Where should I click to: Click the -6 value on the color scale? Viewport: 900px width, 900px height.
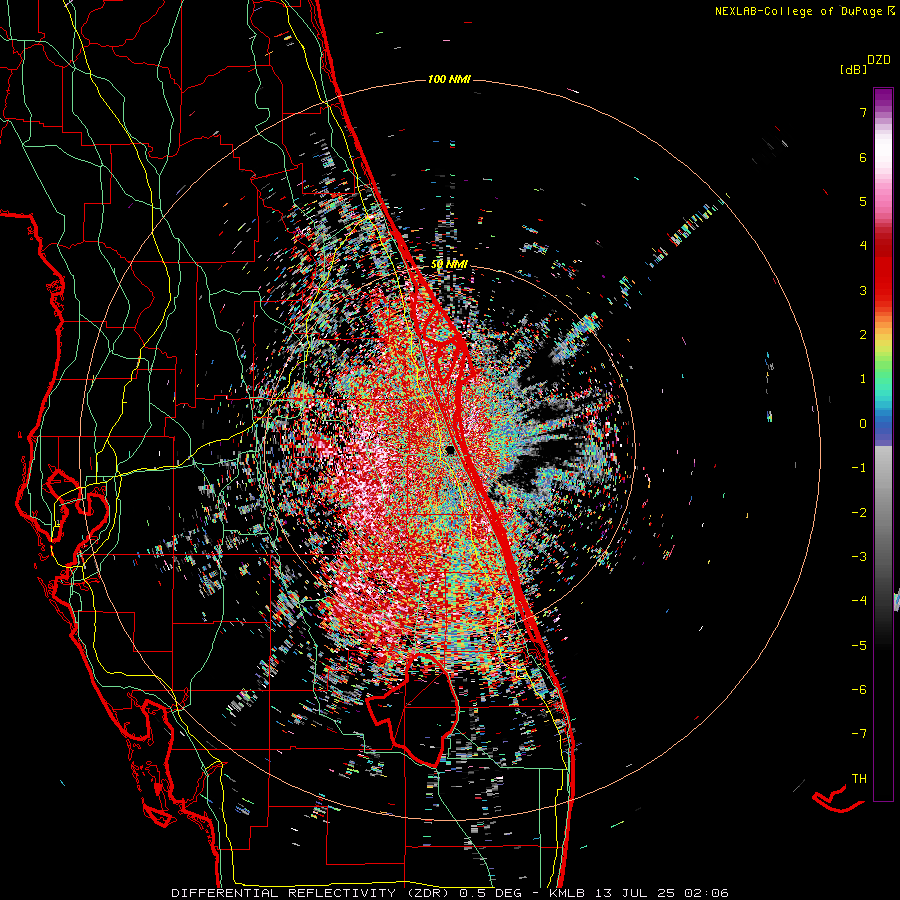(859, 690)
